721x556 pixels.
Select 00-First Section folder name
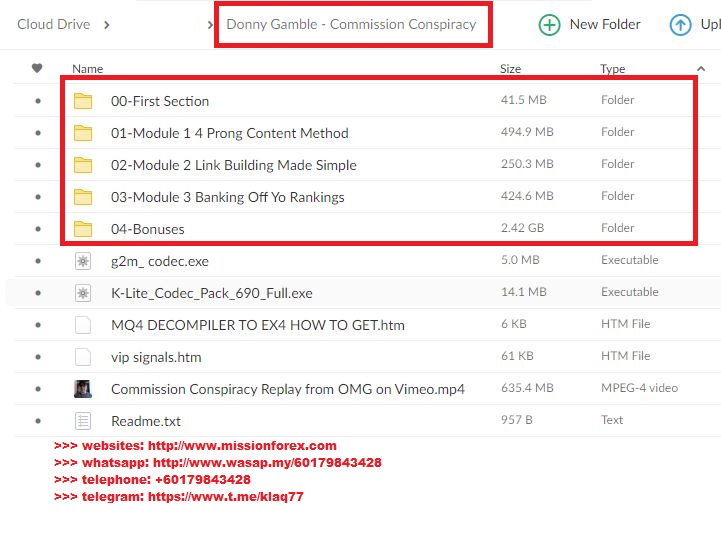click(x=160, y=101)
